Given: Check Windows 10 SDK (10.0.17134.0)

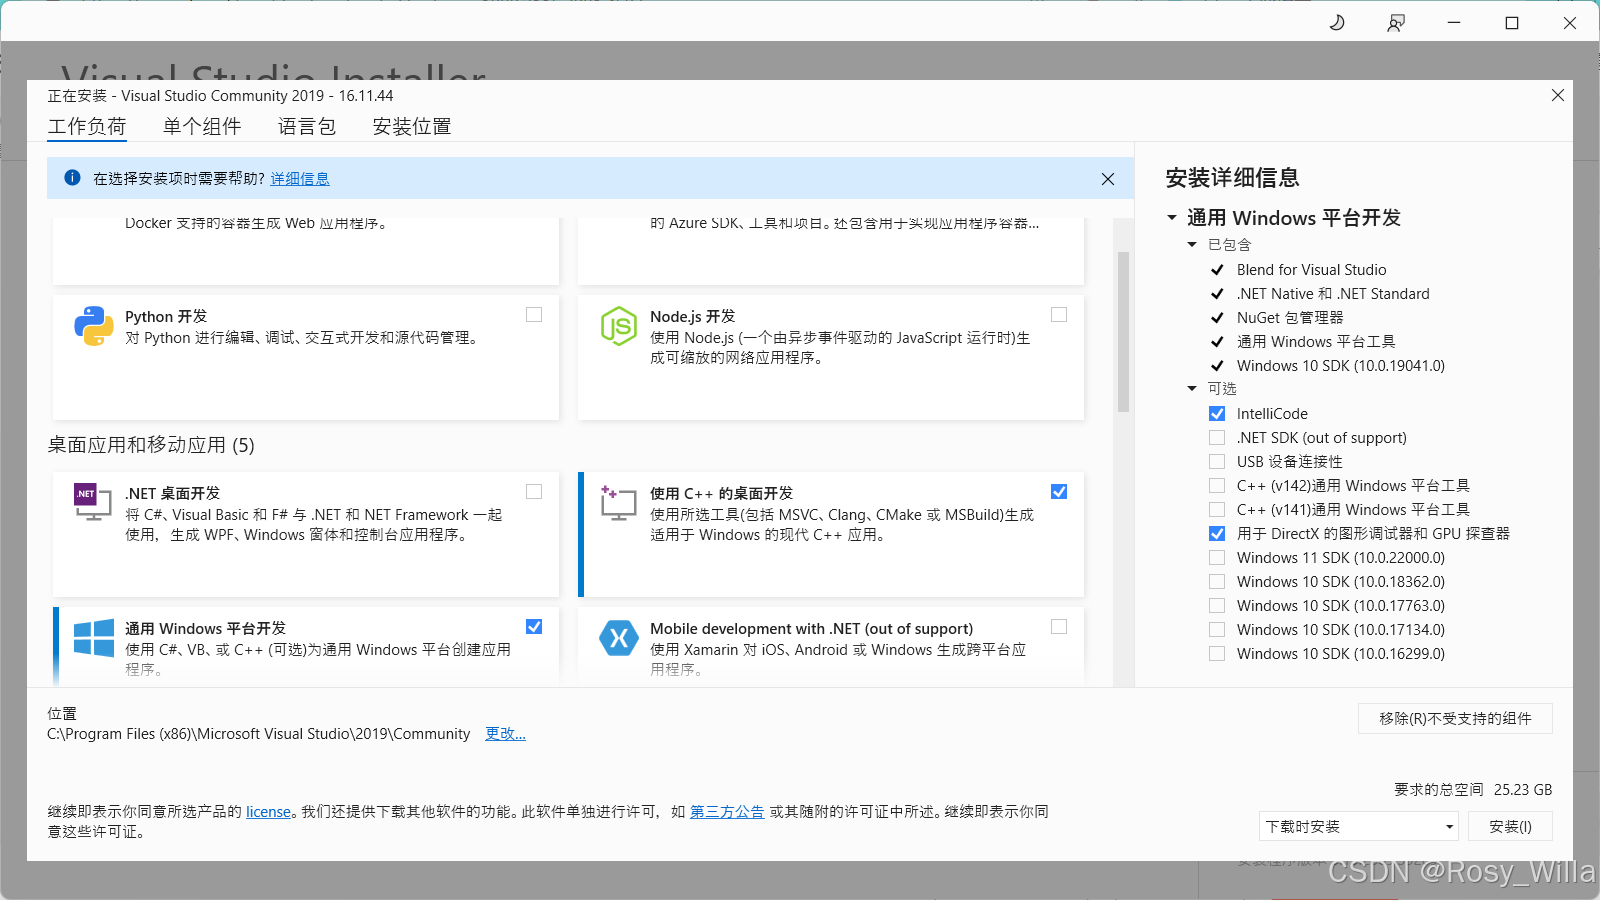Looking at the screenshot, I should [x=1217, y=630].
